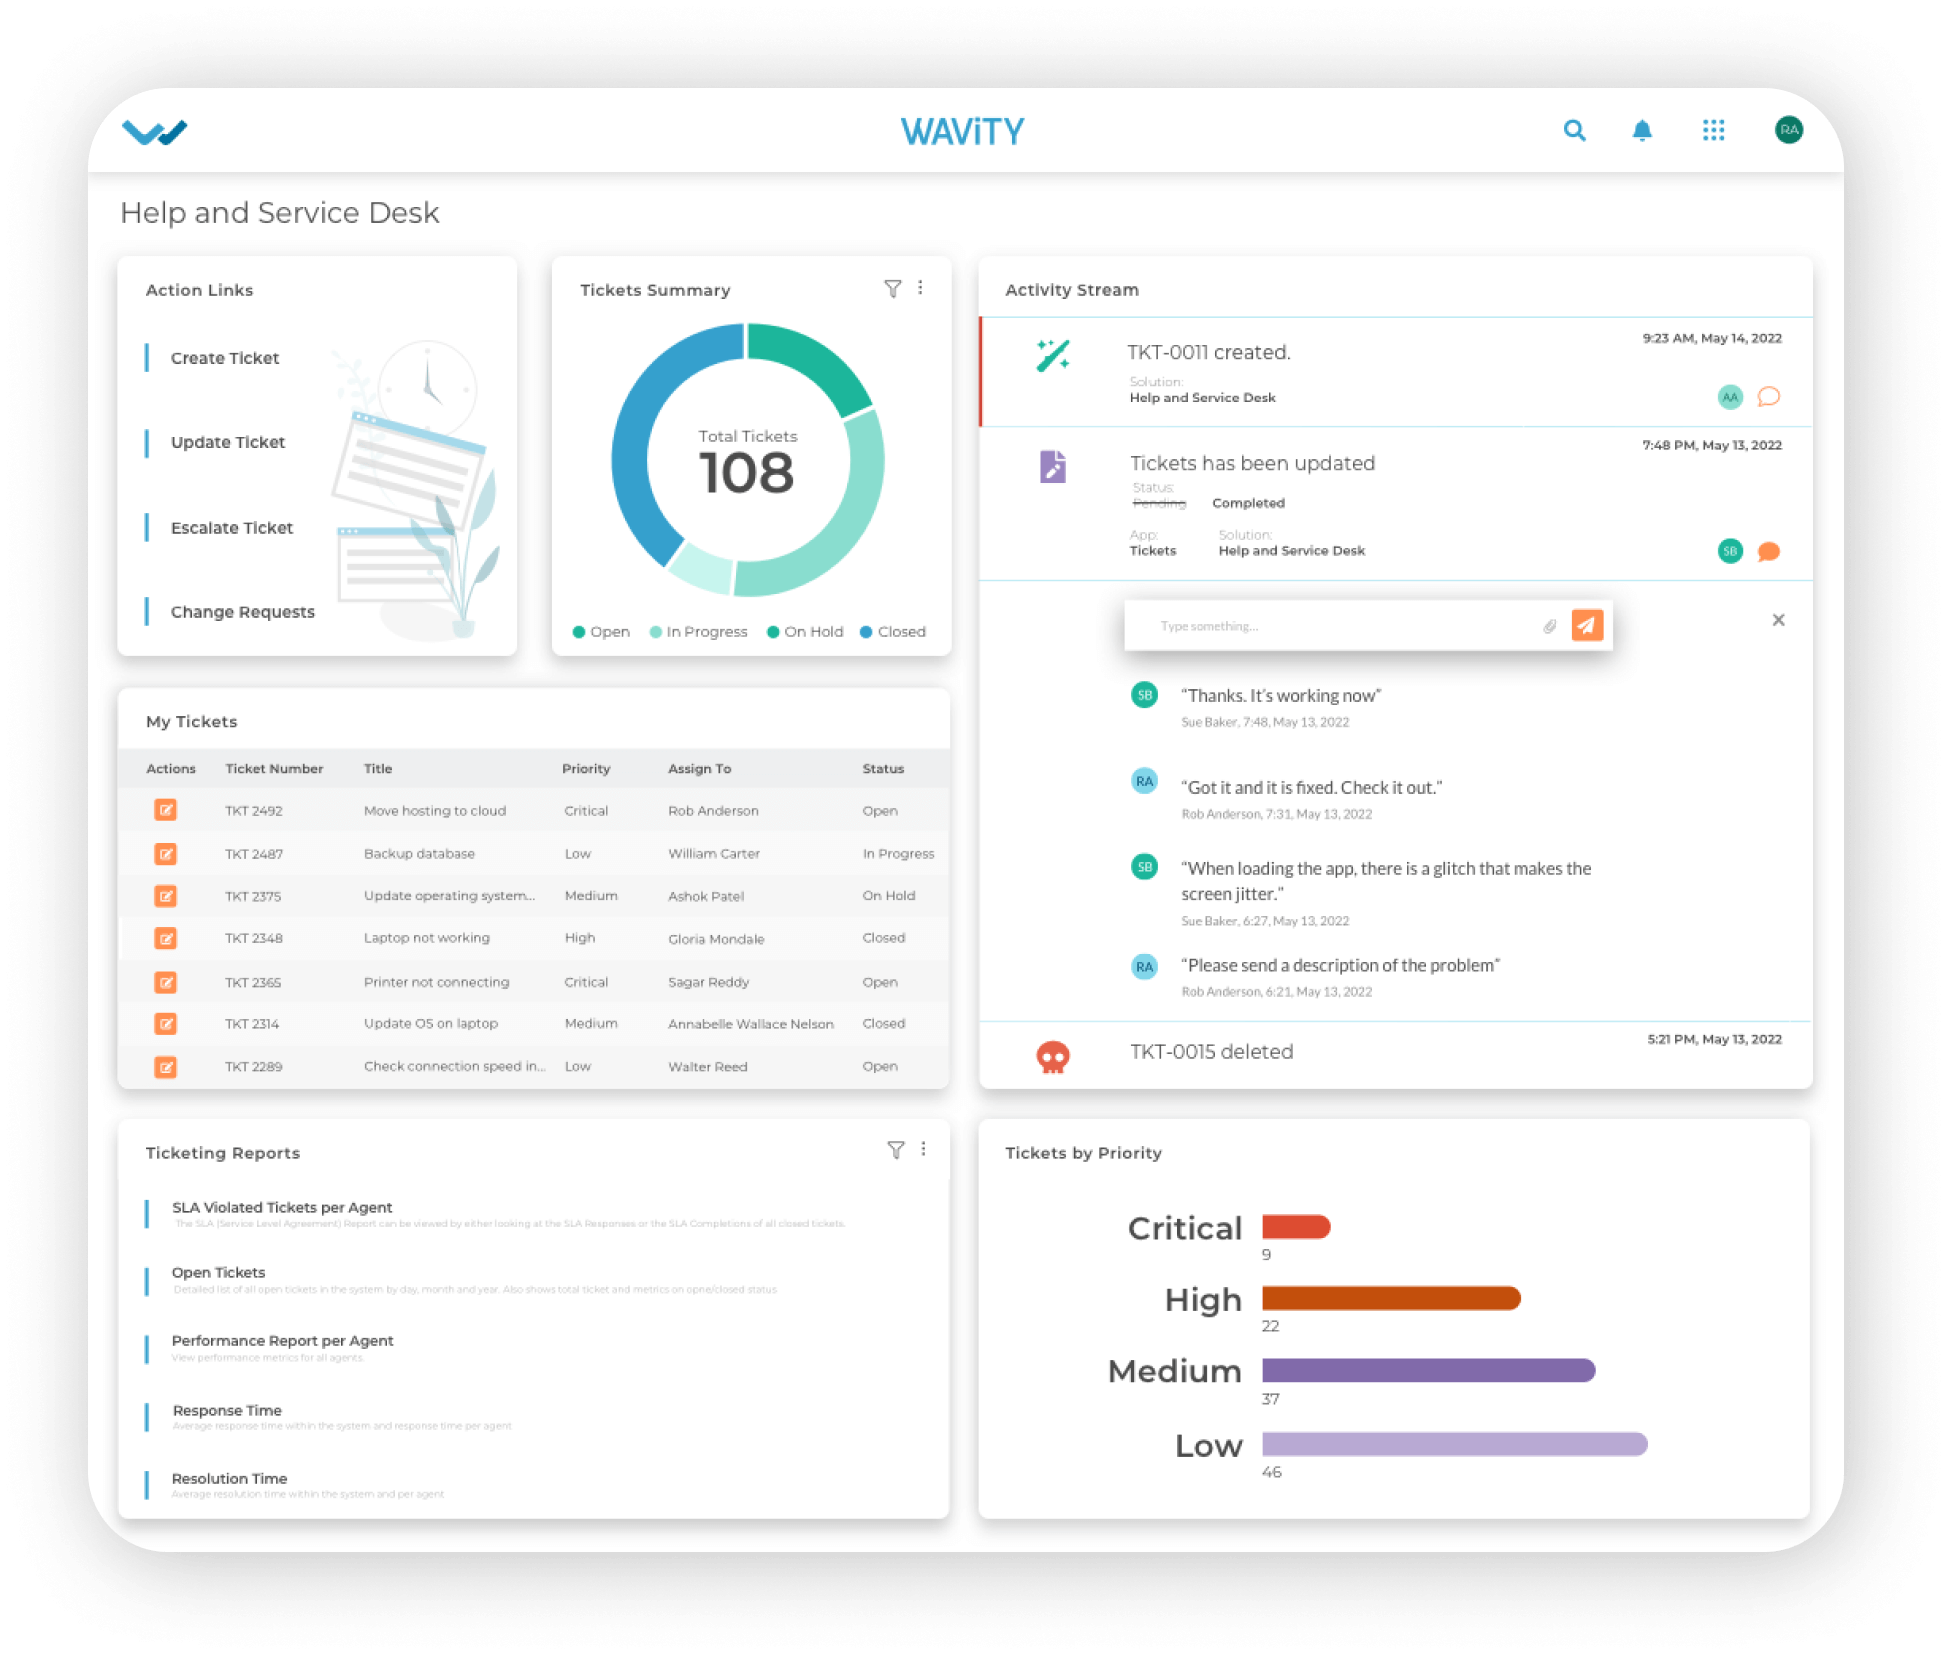Viewport: 1948px width, 1656px height.
Task: Toggle the Open legend in Tickets Summary
Action: click(600, 631)
